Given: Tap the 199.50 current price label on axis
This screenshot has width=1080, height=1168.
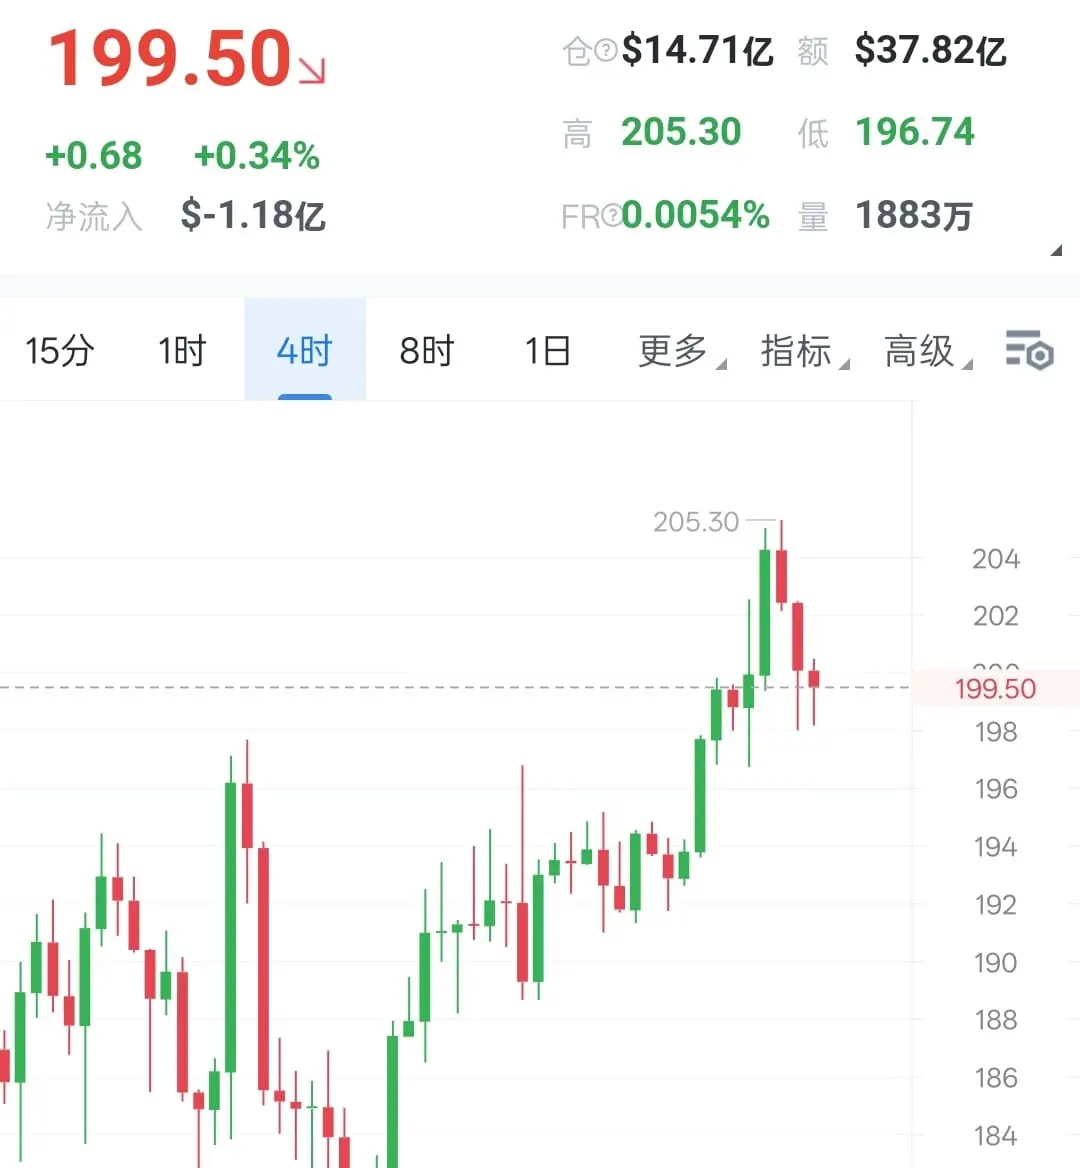Looking at the screenshot, I should pyautogui.click(x=995, y=688).
